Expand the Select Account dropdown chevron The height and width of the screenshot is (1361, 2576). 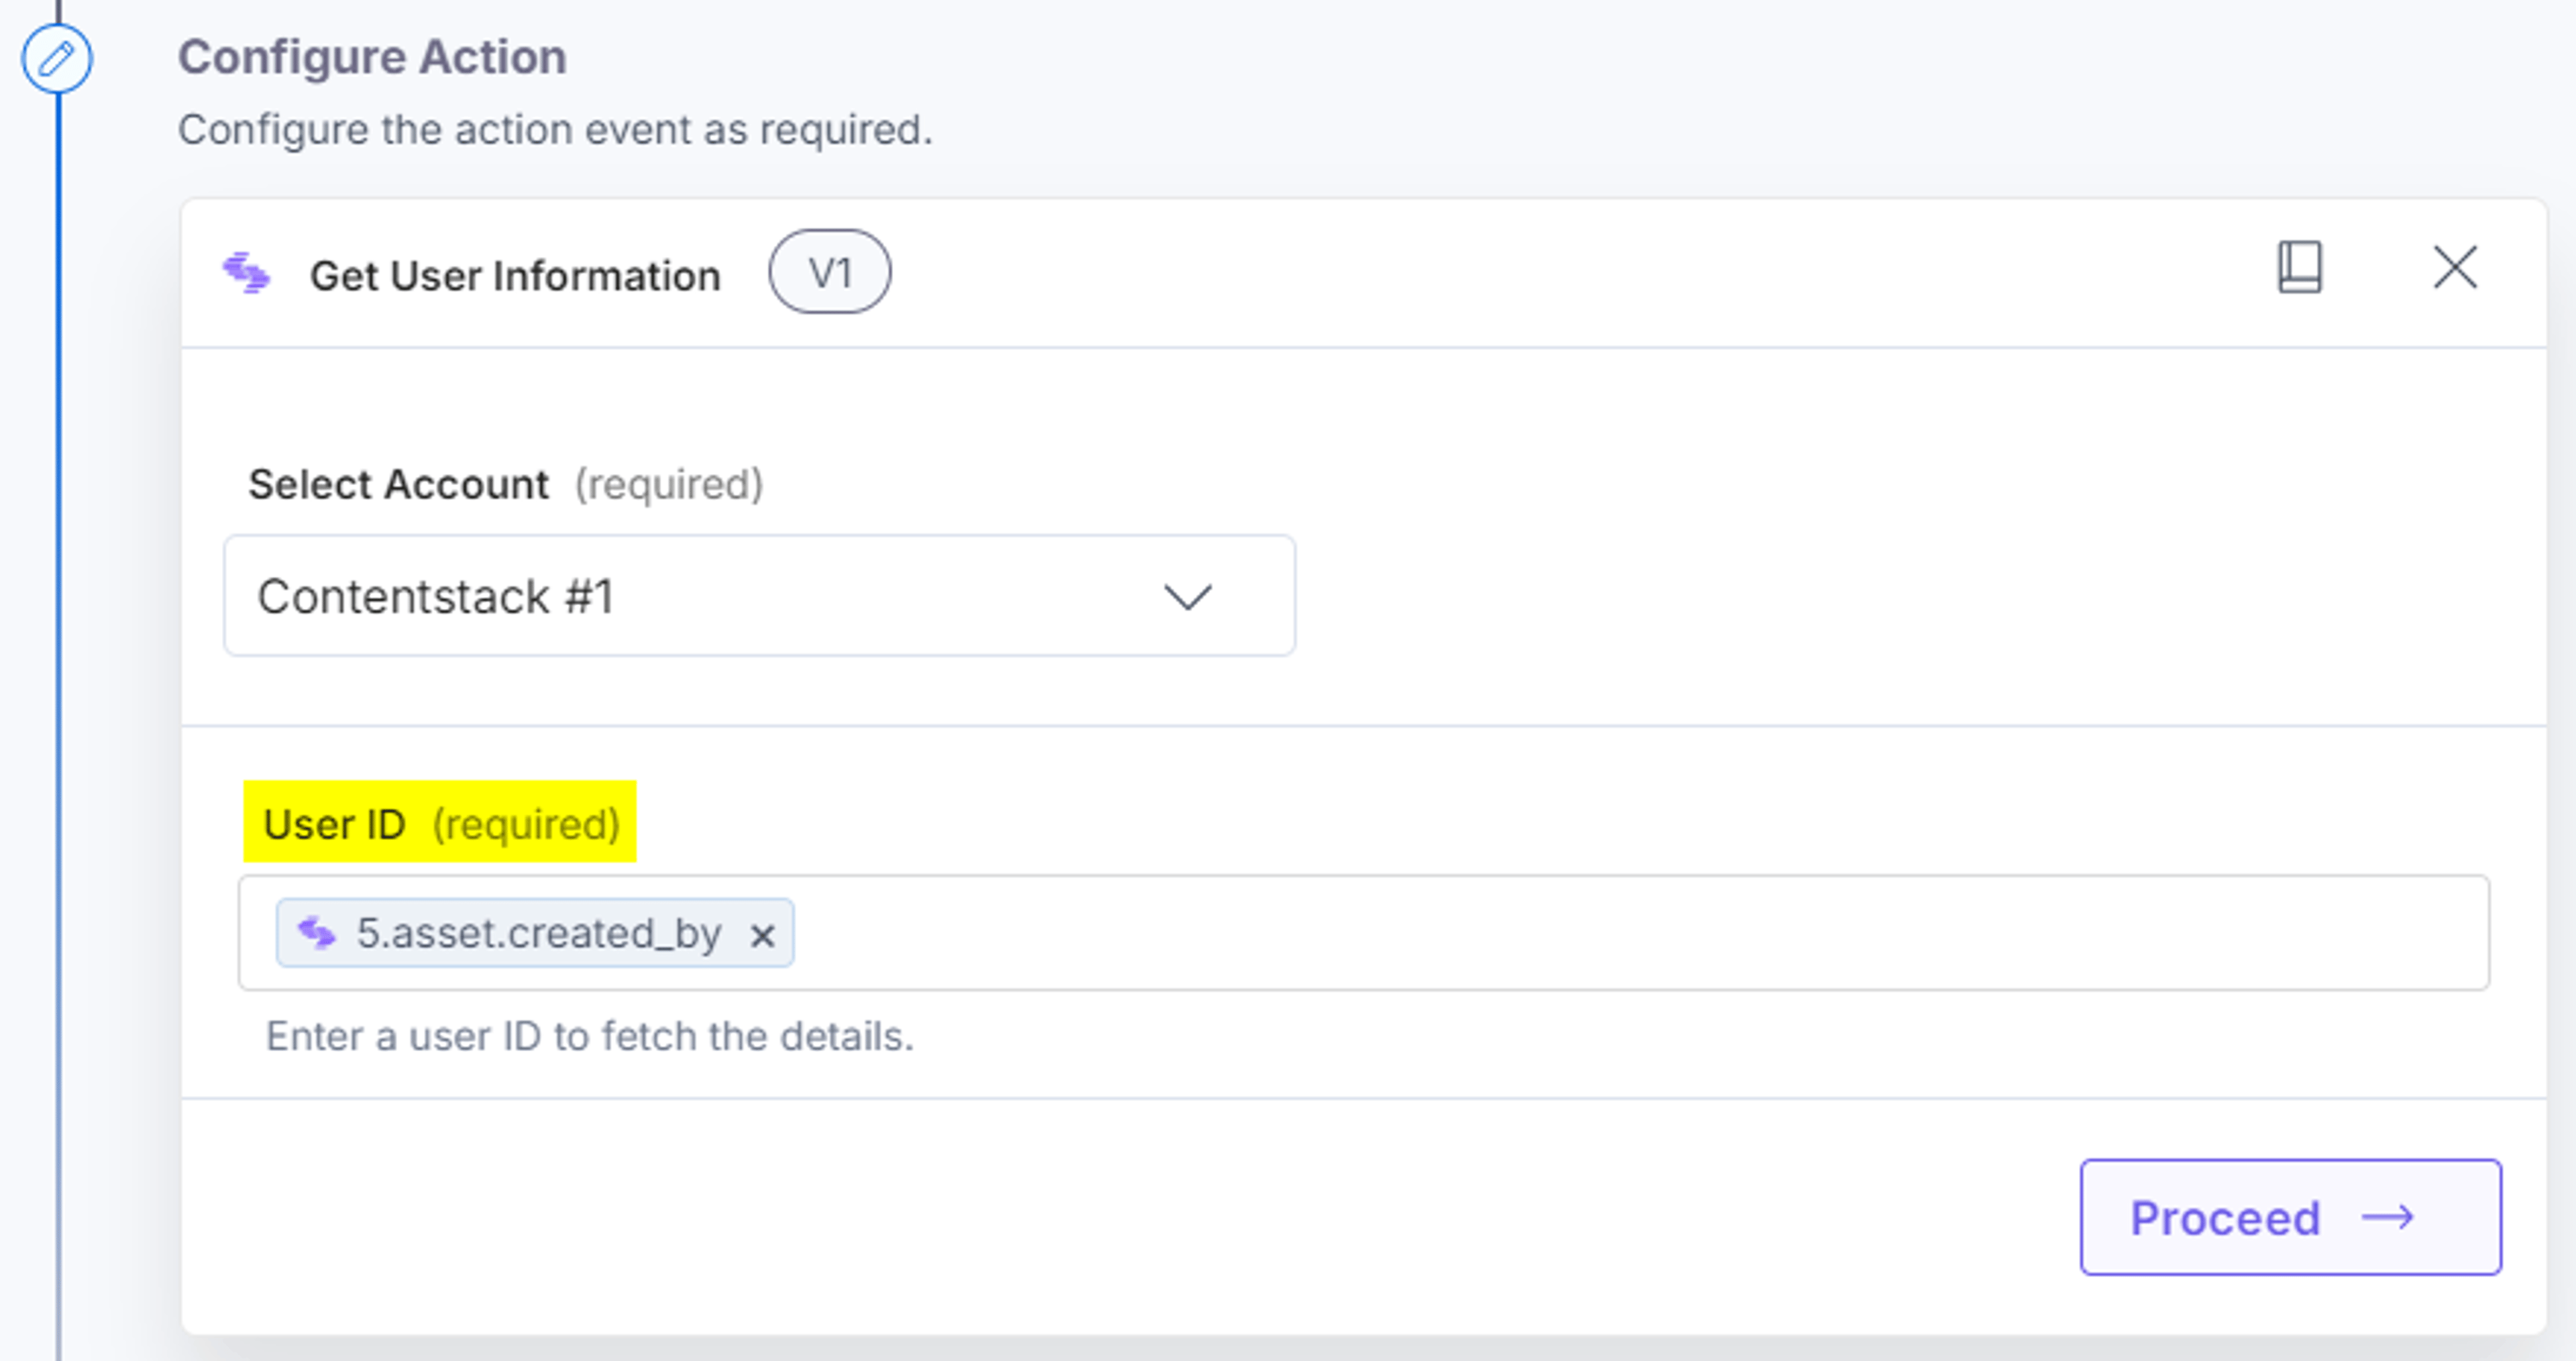pos(1188,597)
